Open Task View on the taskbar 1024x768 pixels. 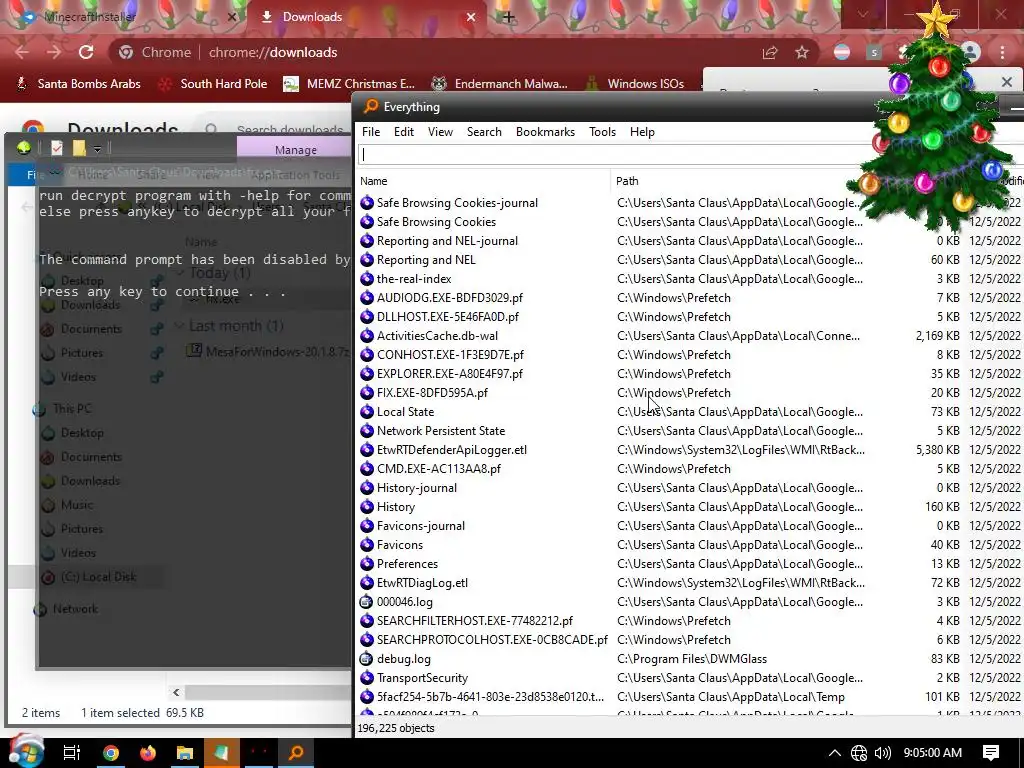coord(71,753)
